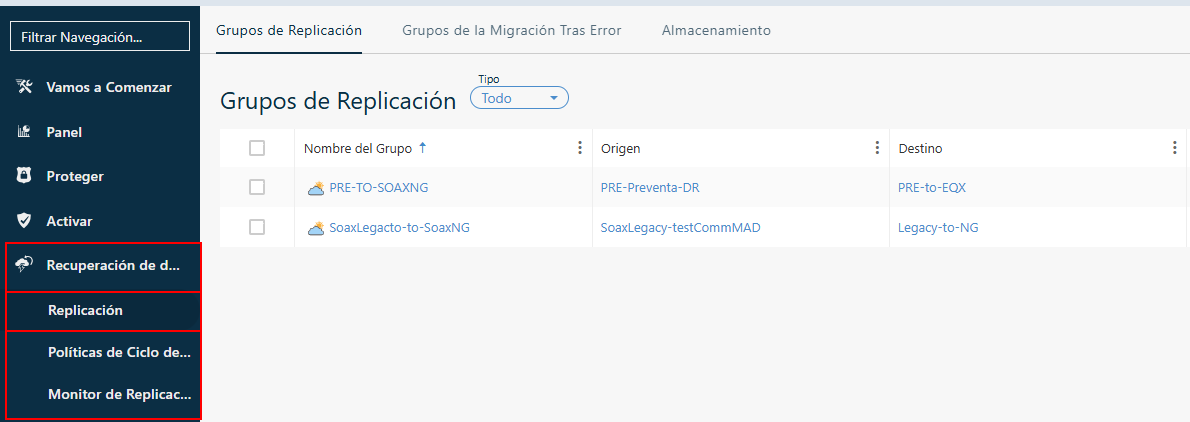Open the Legacy-to-NG destination link
Image resolution: width=1190 pixels, height=422 pixels.
[938, 227]
